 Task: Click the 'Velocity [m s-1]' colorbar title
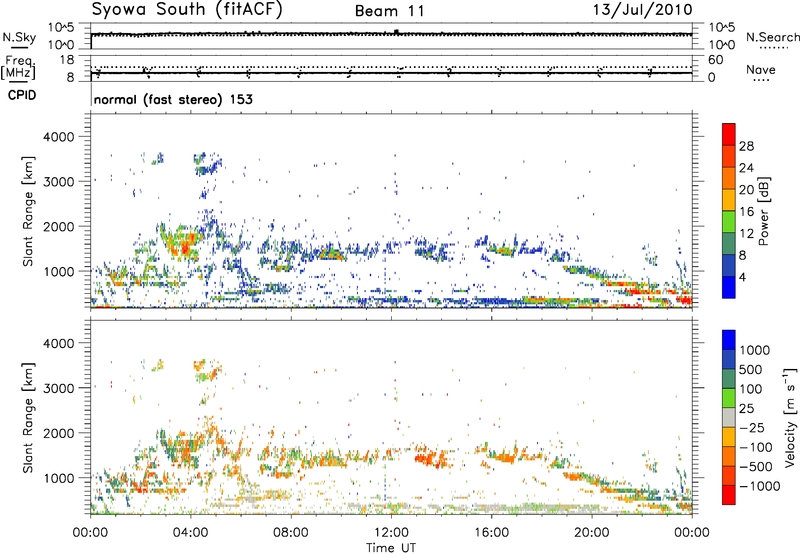(x=790, y=417)
